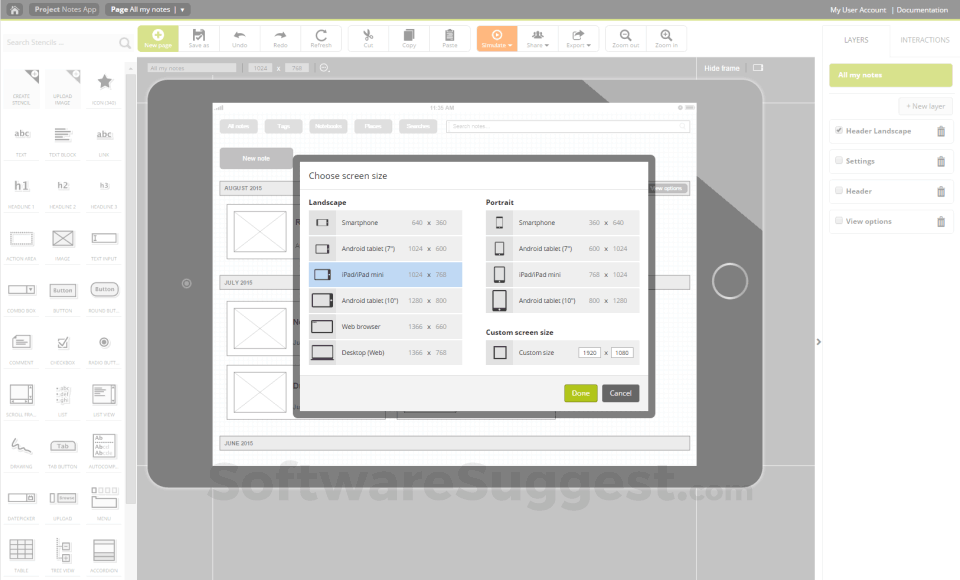Copy using the toolbar Copy icon
This screenshot has height=580, width=960.
tap(409, 38)
